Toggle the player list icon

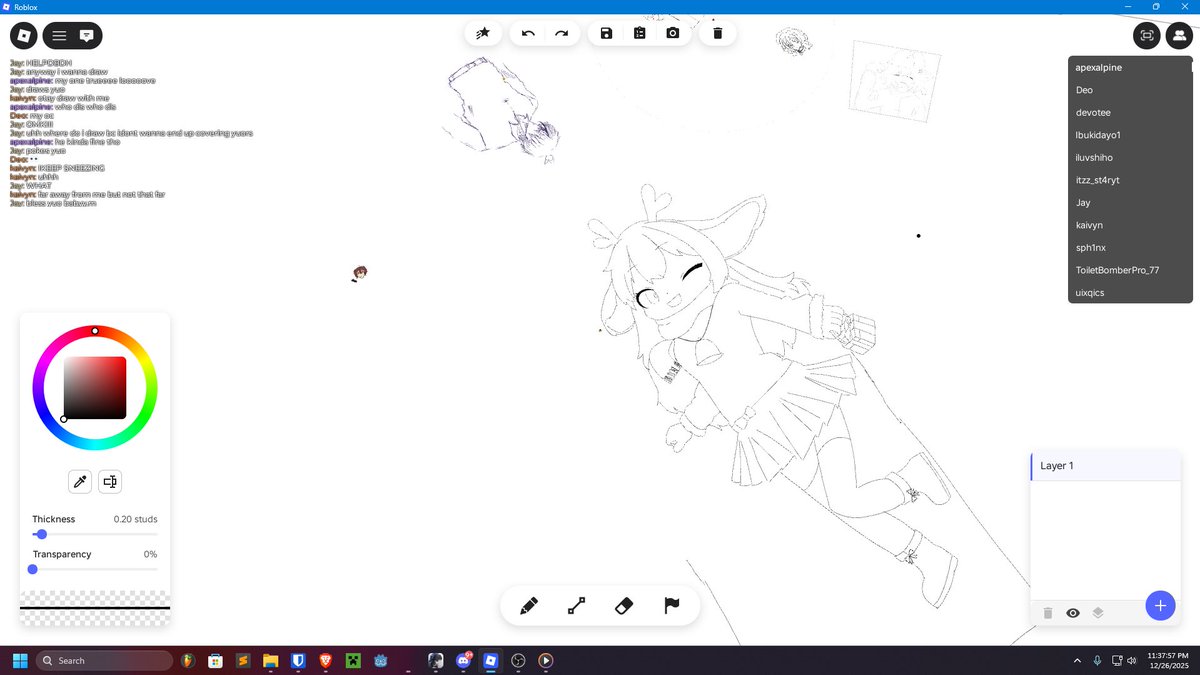(1179, 36)
